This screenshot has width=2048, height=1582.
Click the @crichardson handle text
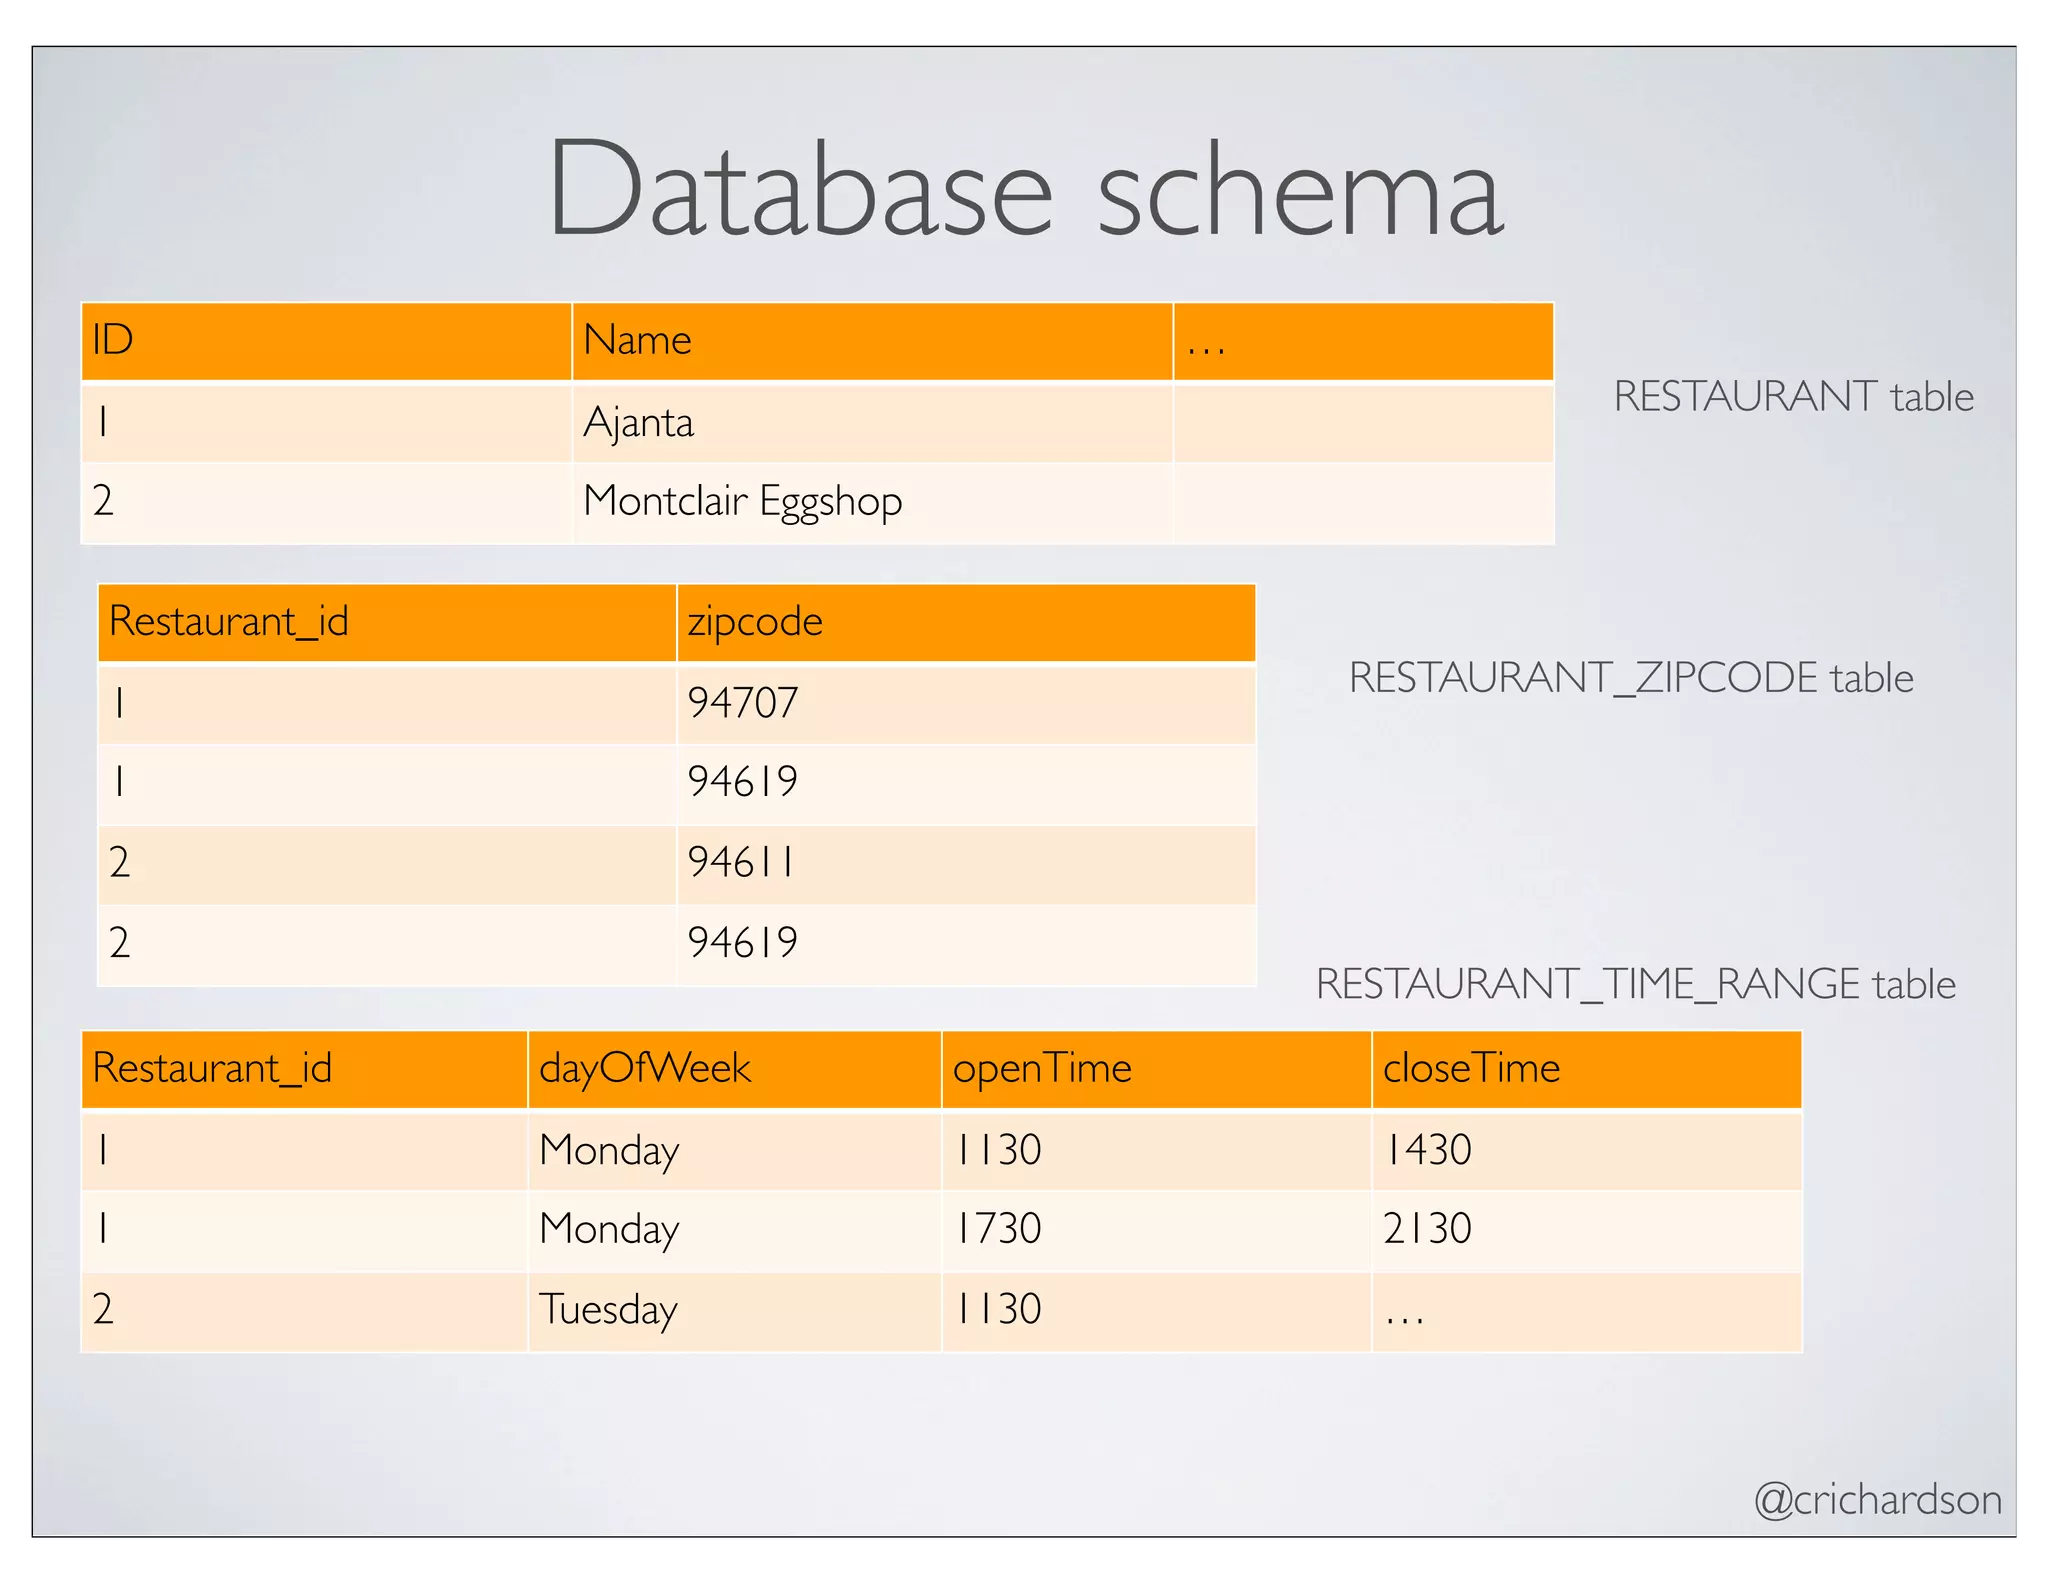pyautogui.click(x=1877, y=1500)
